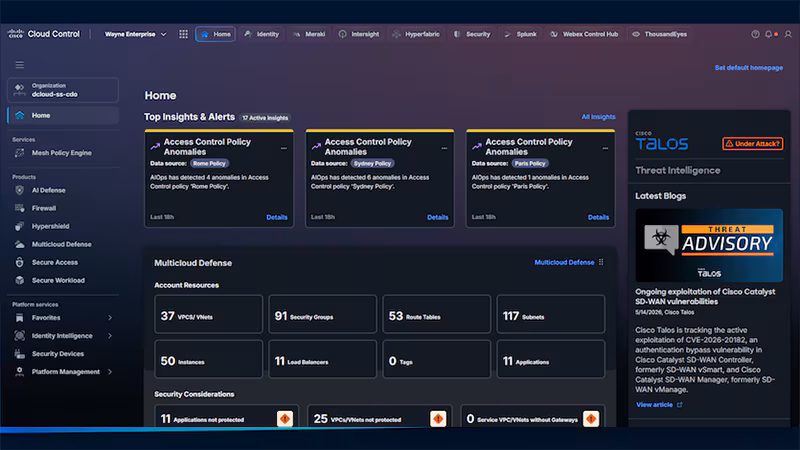Screen dimensions: 800x450
Task: Click the Cisco logo in header
Action: 15,34
